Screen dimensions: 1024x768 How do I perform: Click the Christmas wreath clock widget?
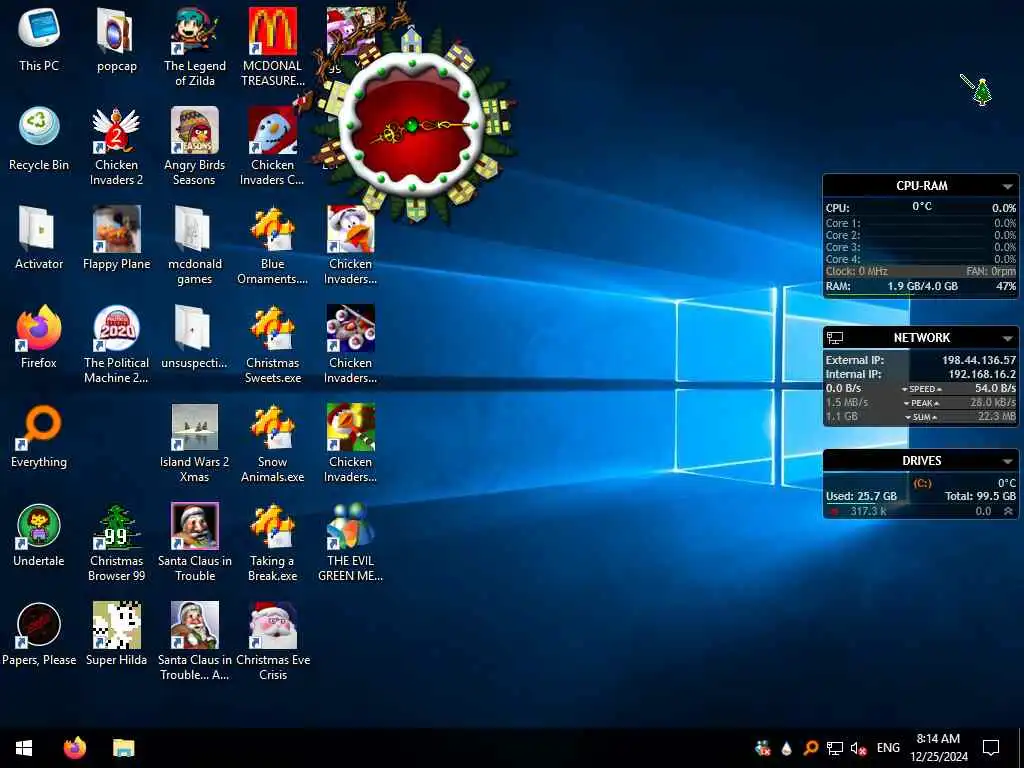[412, 125]
